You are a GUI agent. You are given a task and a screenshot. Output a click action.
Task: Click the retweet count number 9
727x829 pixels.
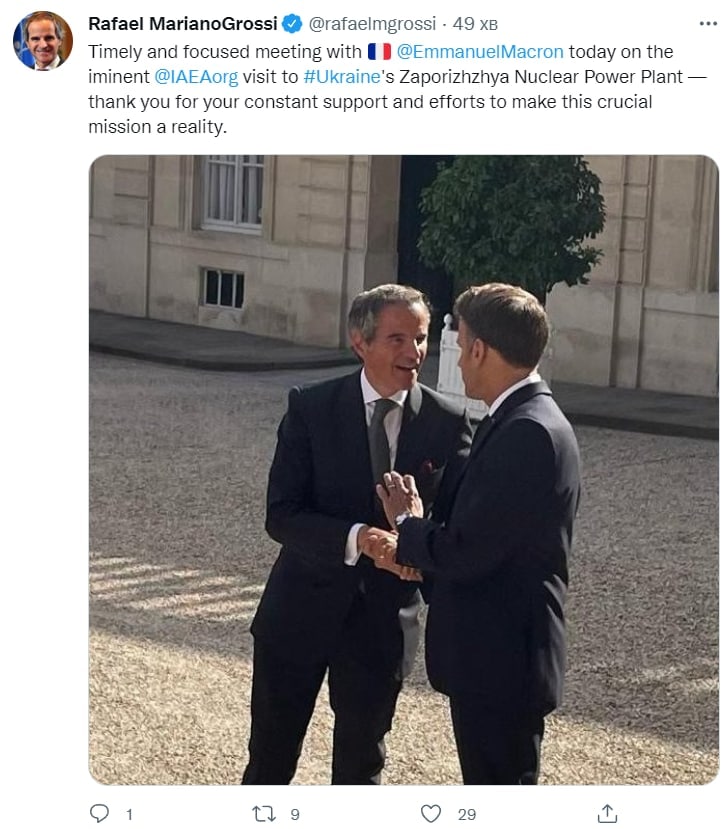point(295,815)
